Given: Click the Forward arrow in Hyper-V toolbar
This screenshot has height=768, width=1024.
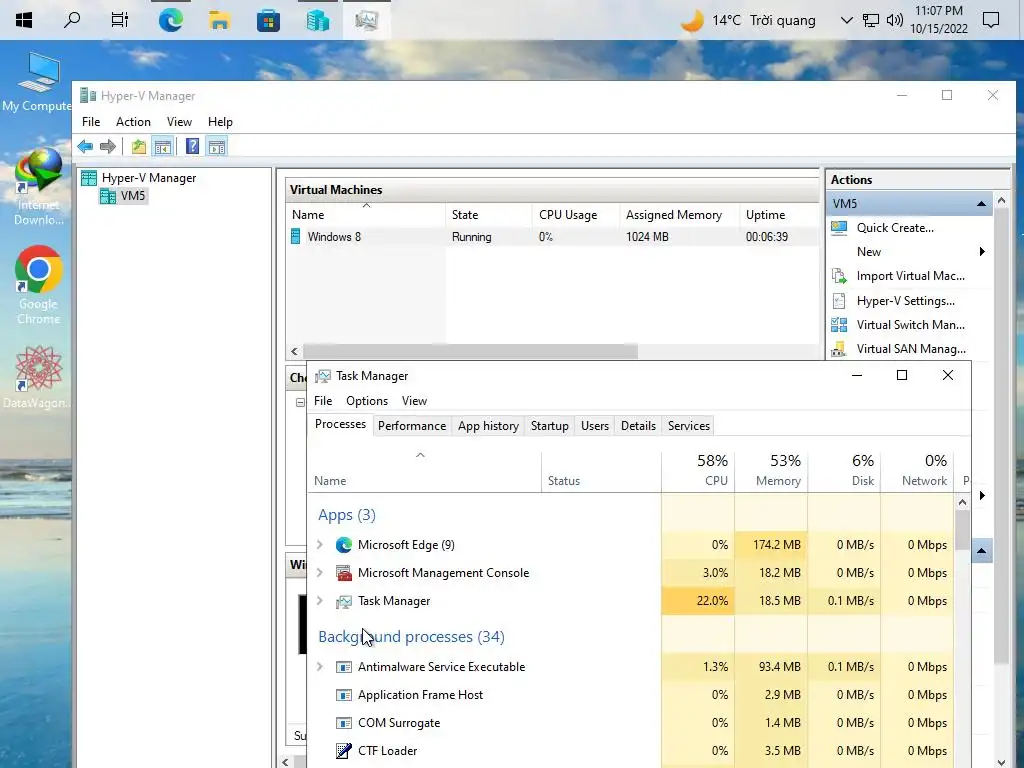Looking at the screenshot, I should click(108, 146).
